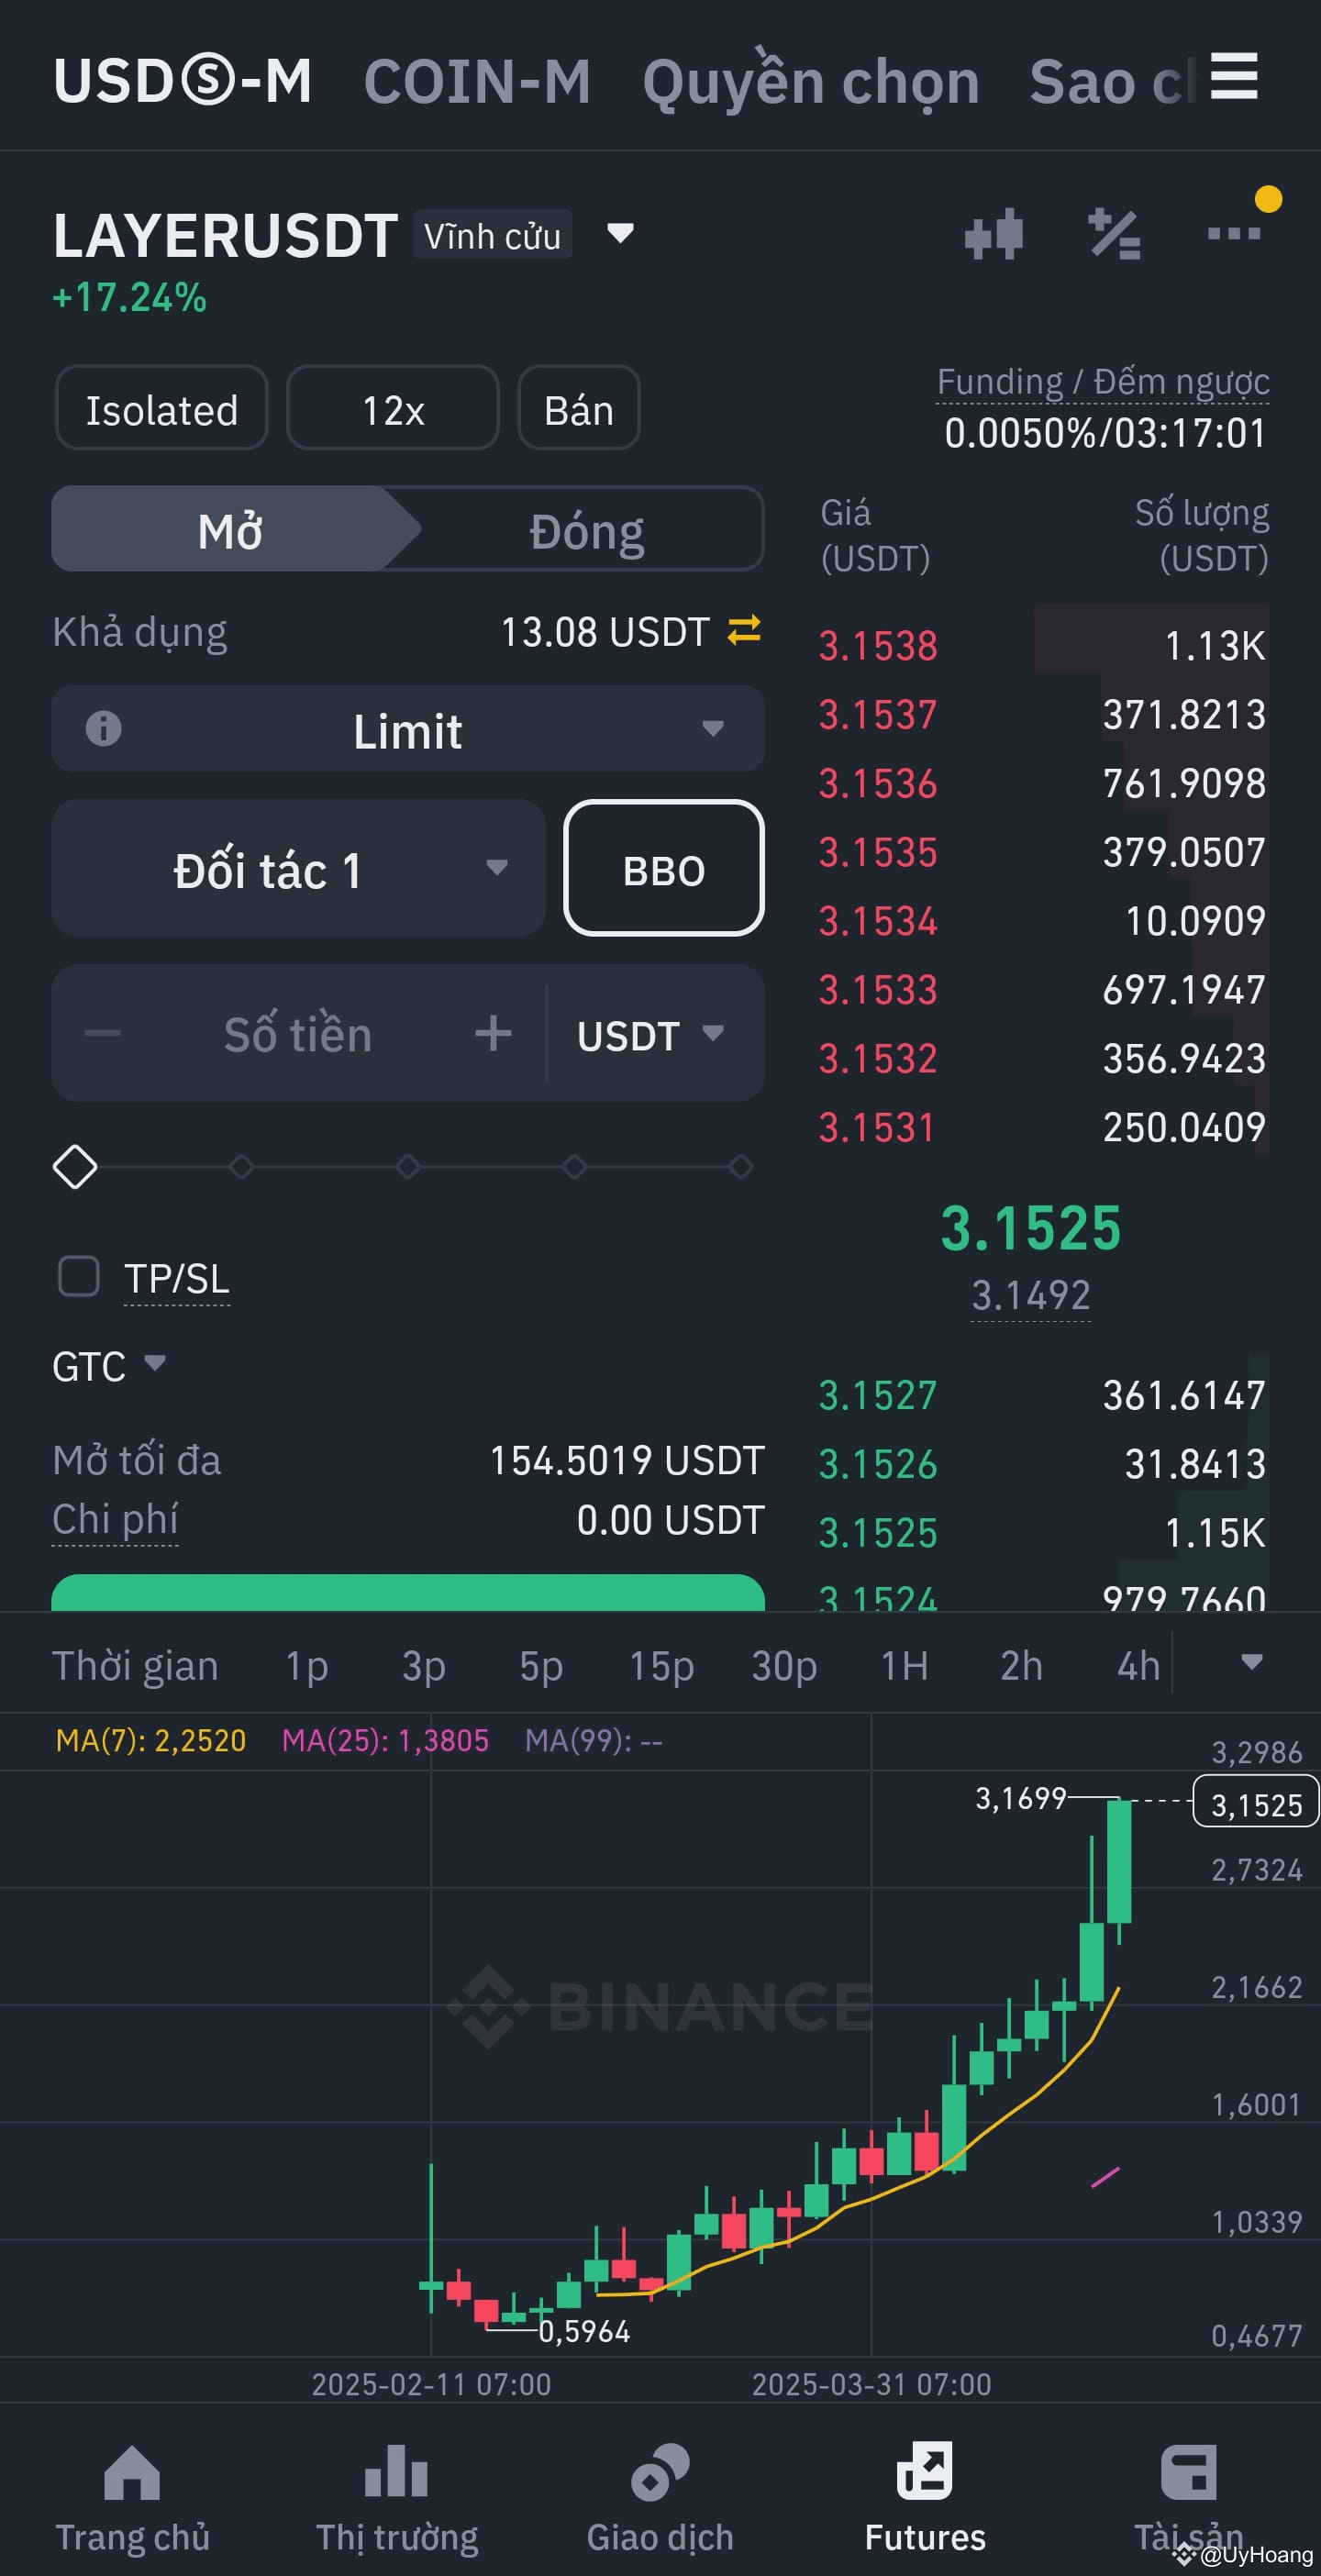Select the USDⓈ-M tab
The width and height of the screenshot is (1321, 2576).
(x=183, y=80)
